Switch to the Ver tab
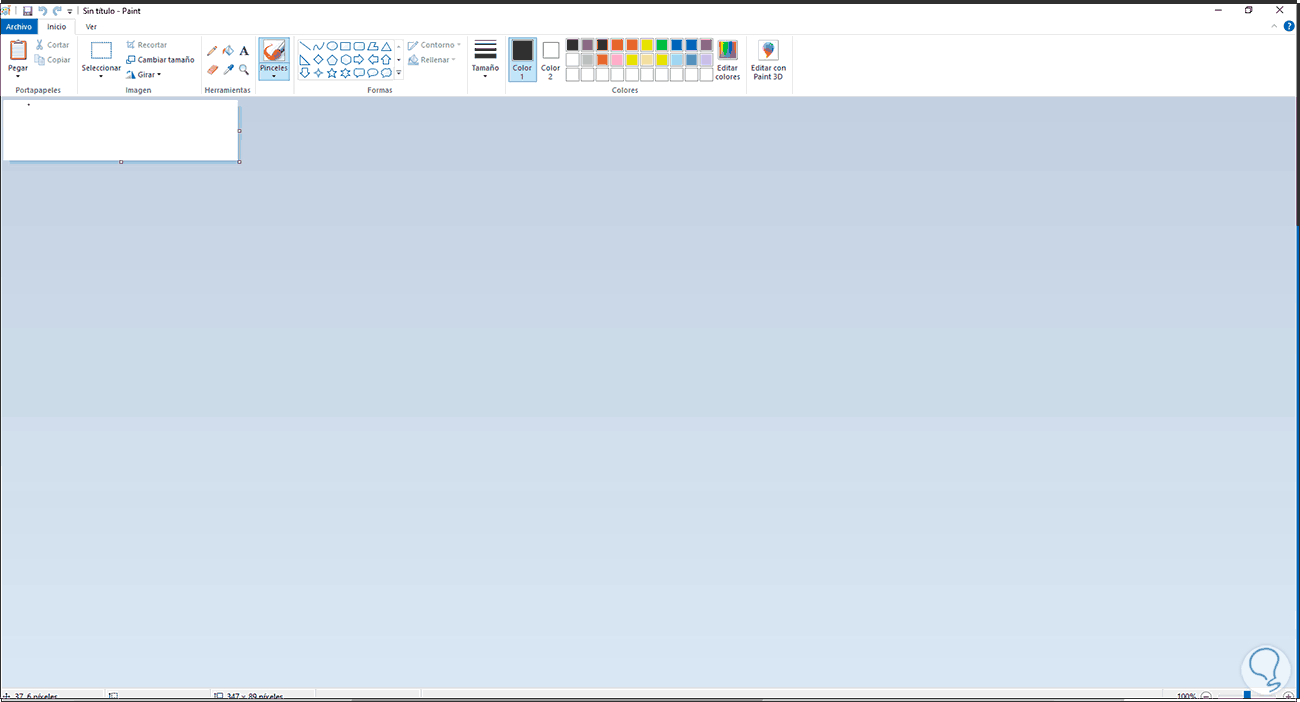 click(91, 27)
